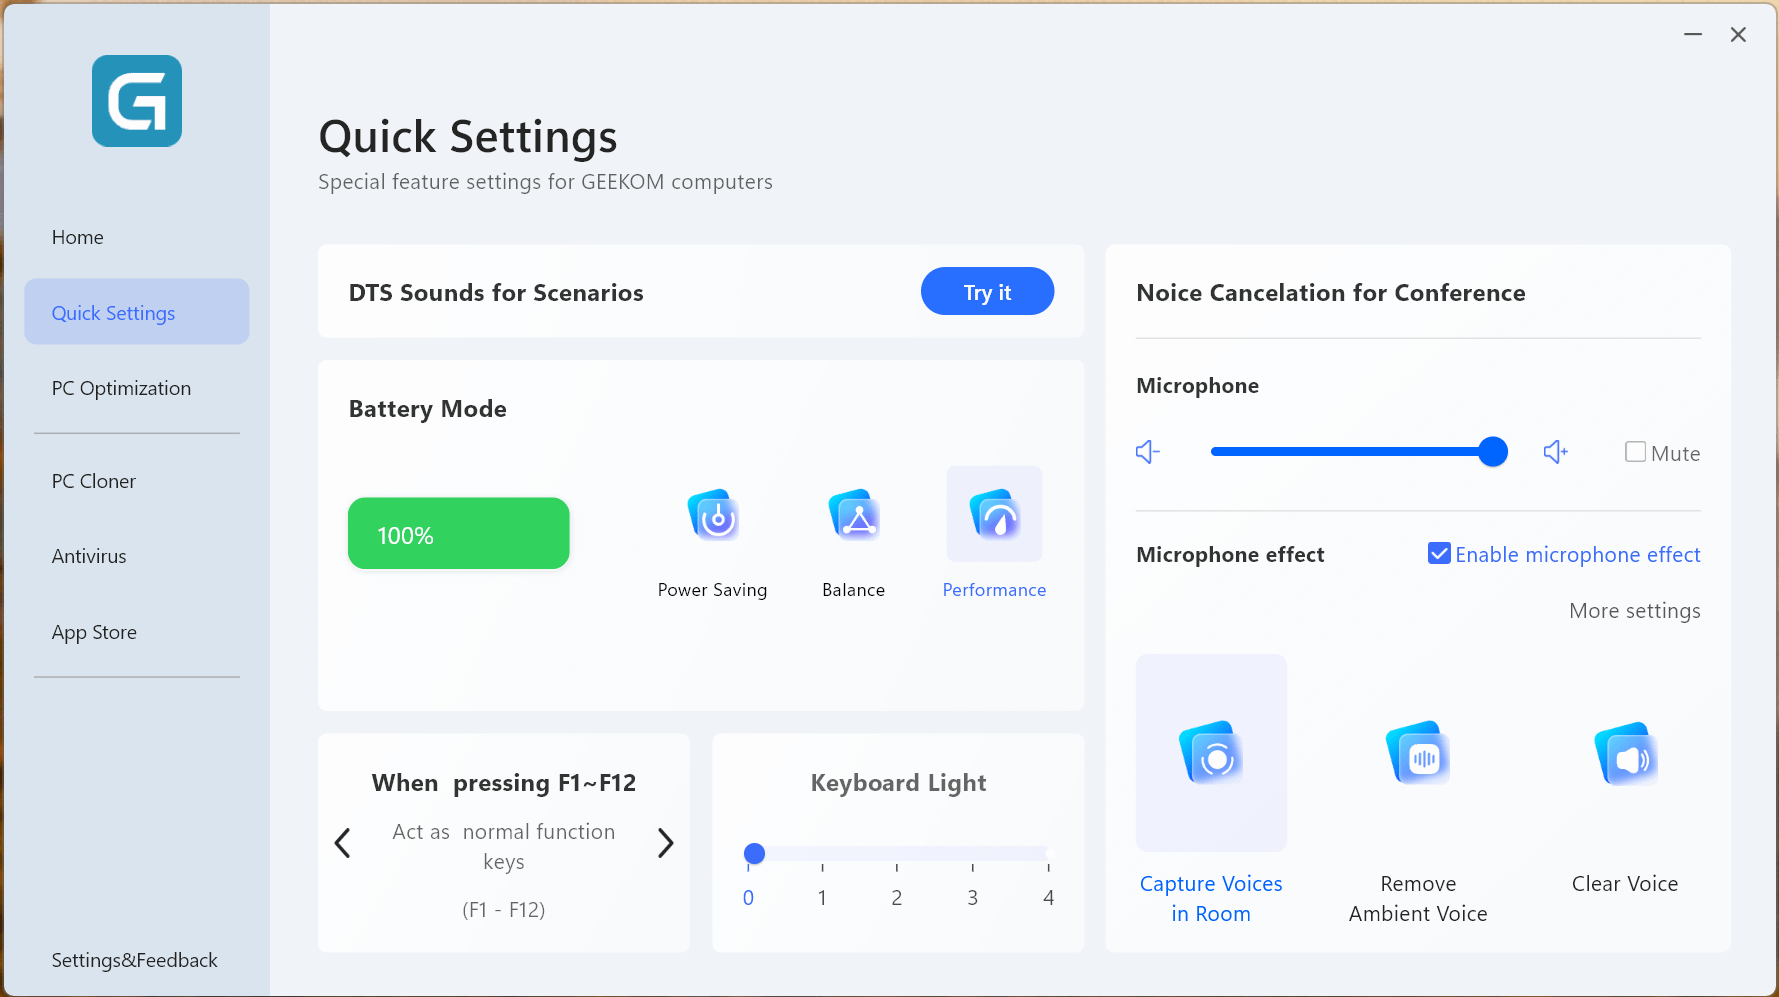Screen dimensions: 1779x997
Task: Click the GEEKOM G logo
Action: (x=137, y=101)
